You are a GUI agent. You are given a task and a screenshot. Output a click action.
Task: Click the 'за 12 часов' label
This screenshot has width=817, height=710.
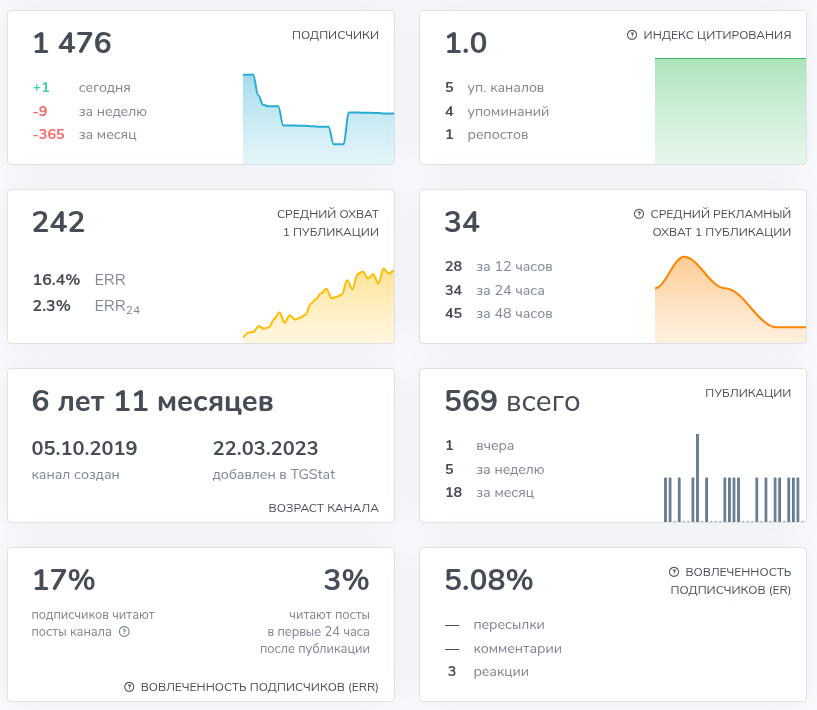pos(514,267)
